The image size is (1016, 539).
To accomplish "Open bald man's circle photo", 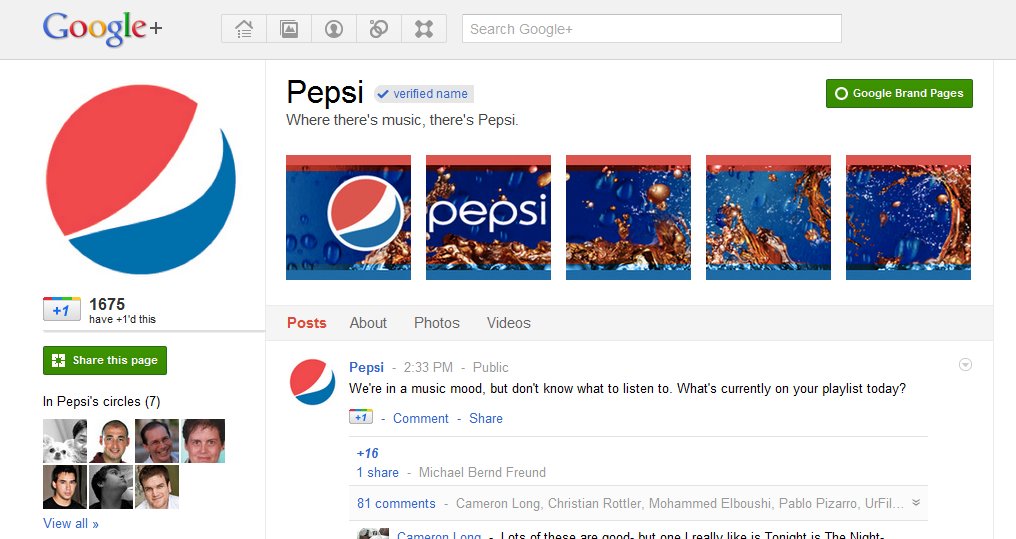I will coord(111,441).
